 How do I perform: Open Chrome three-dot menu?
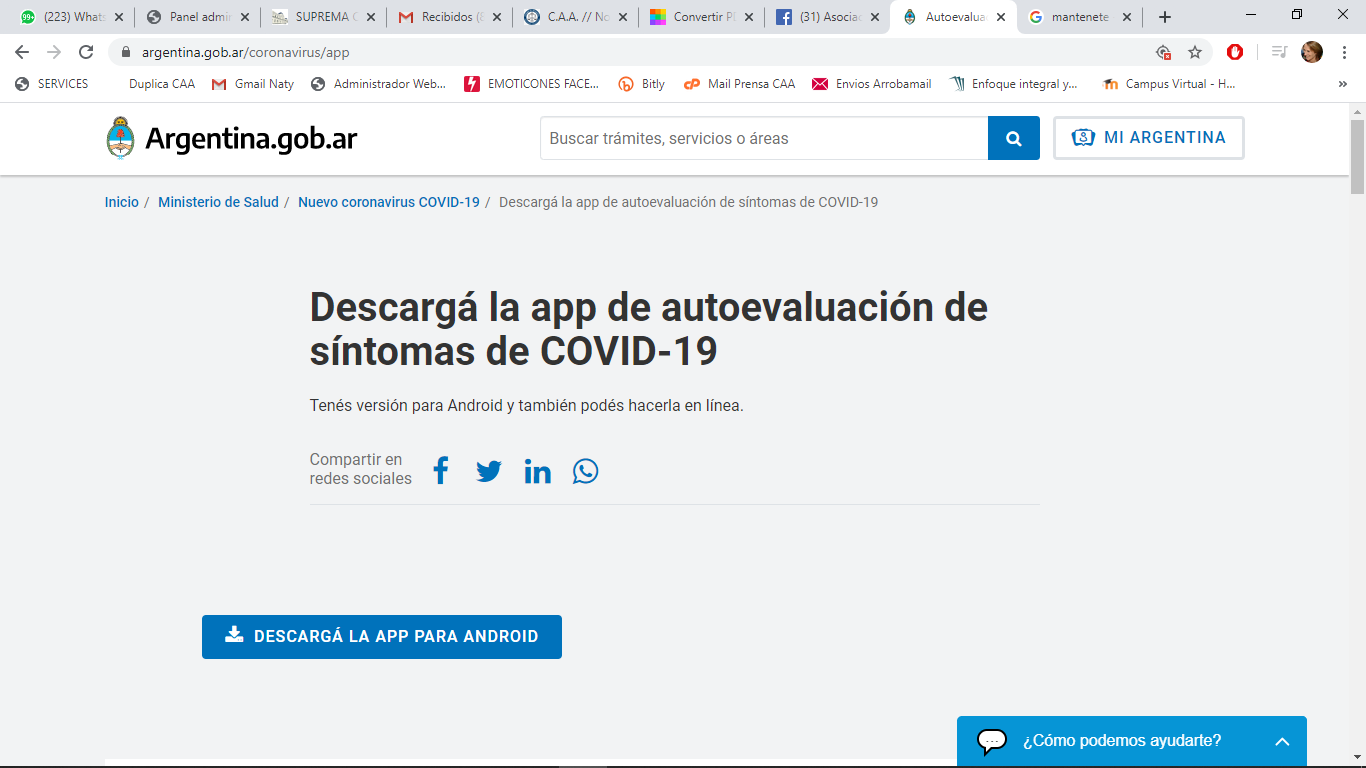(1345, 52)
